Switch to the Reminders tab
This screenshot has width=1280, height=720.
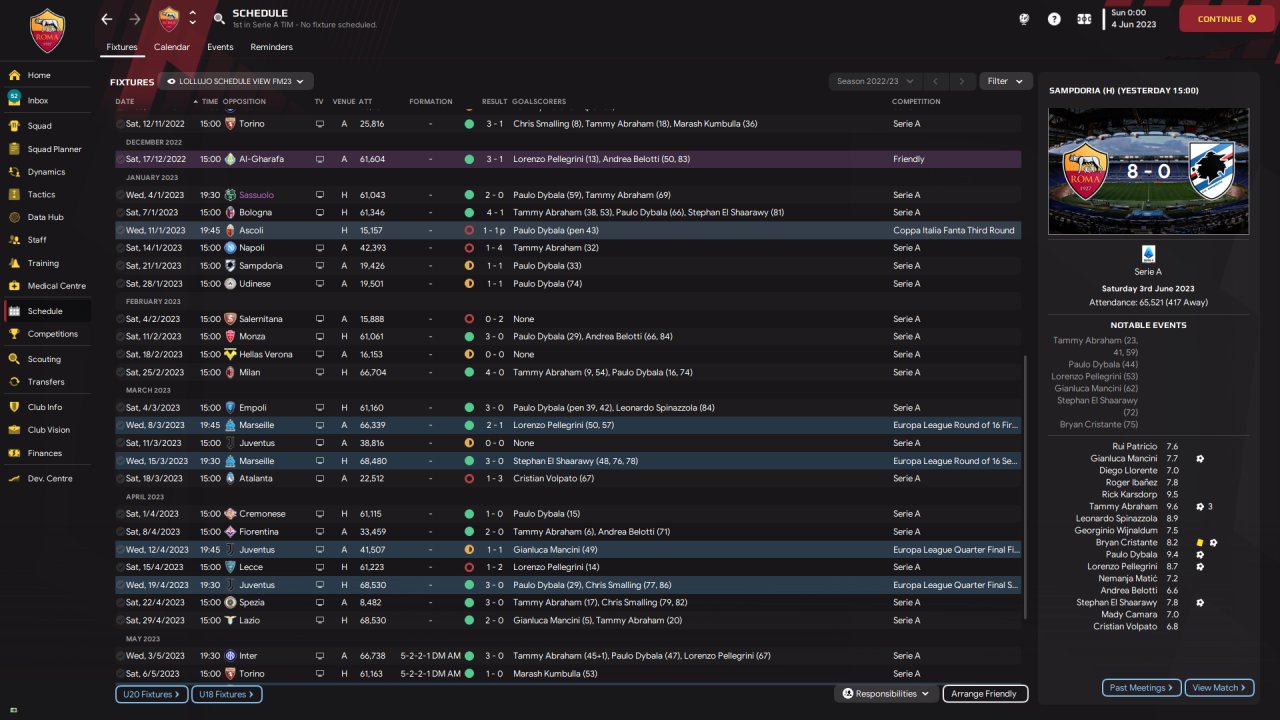point(272,47)
